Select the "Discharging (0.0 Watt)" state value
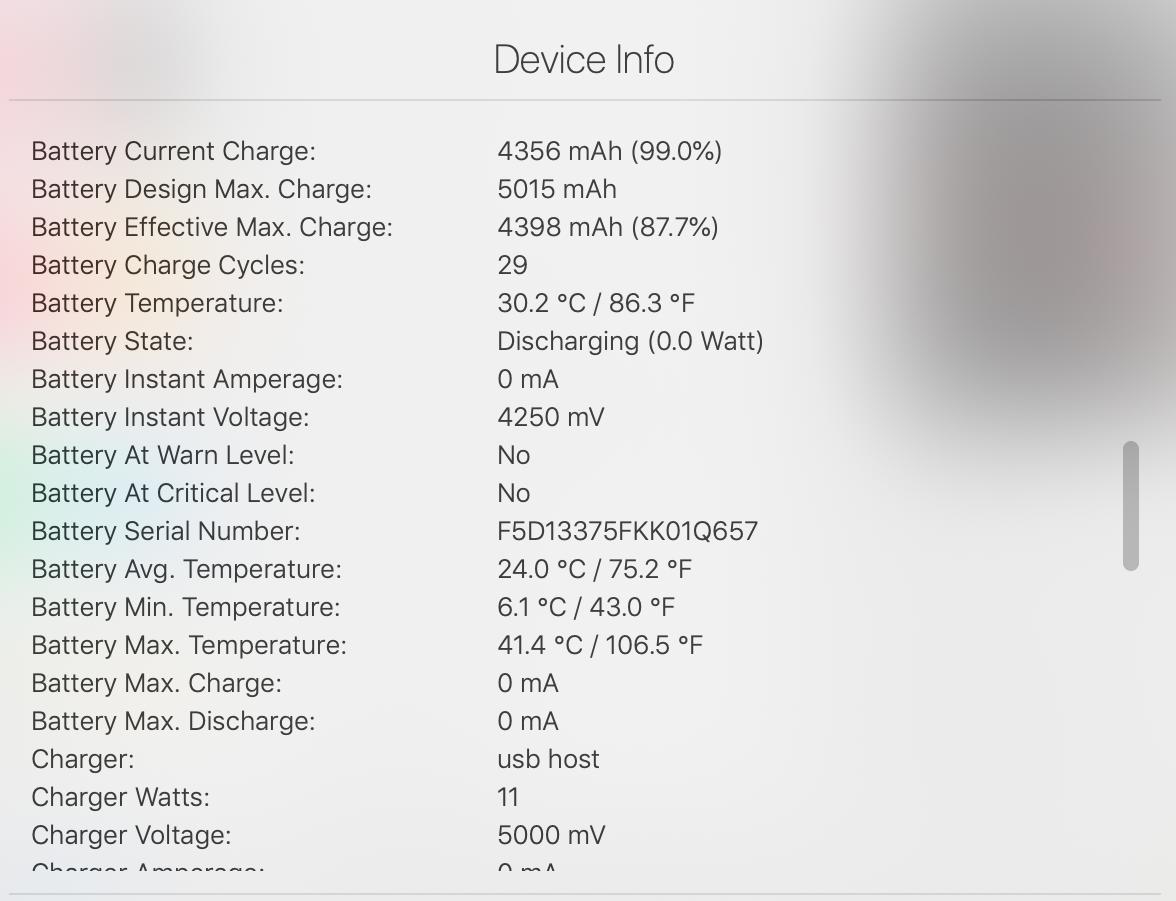The image size is (1176, 901). (630, 341)
